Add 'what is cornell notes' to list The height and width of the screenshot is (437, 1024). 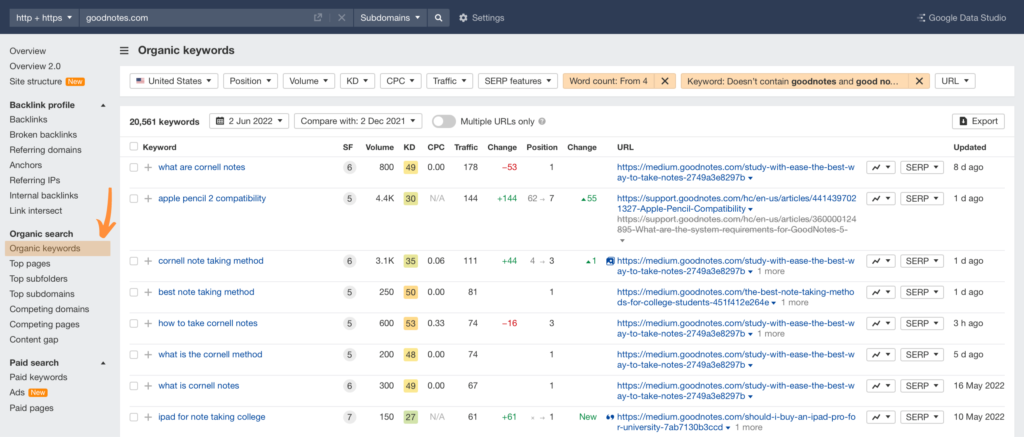point(148,385)
